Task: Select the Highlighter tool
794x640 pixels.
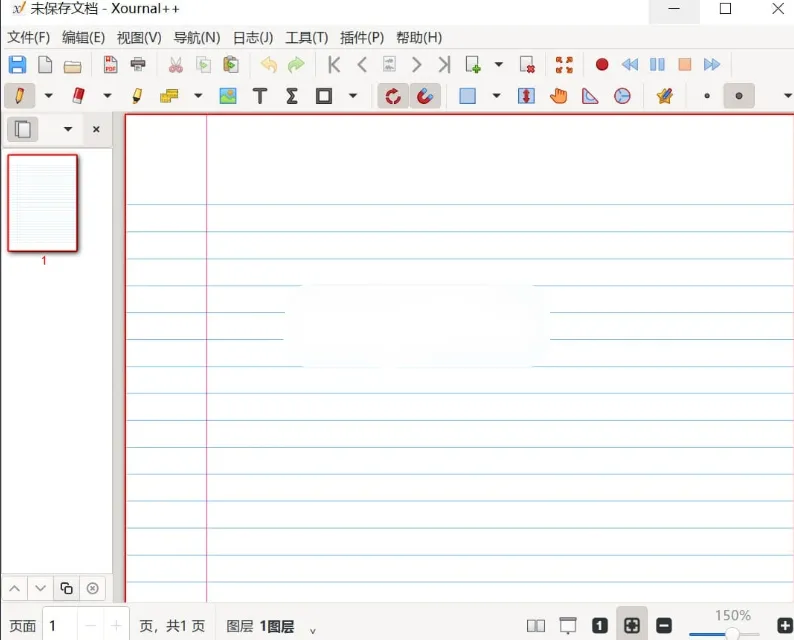Action: [x=137, y=96]
